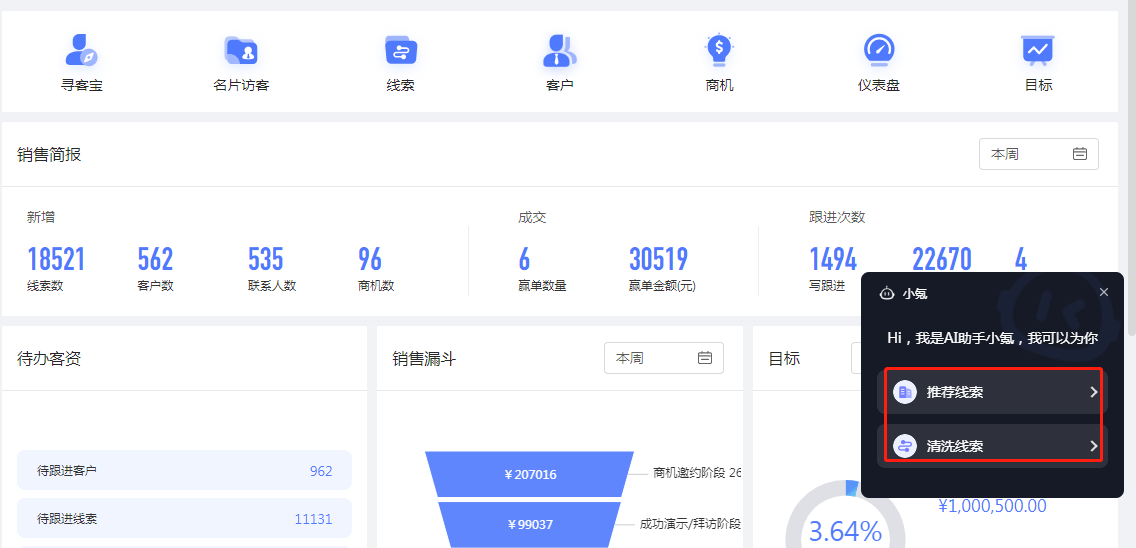The image size is (1136, 548).
Task: Click funnel stage ¥99037
Action: (x=530, y=524)
